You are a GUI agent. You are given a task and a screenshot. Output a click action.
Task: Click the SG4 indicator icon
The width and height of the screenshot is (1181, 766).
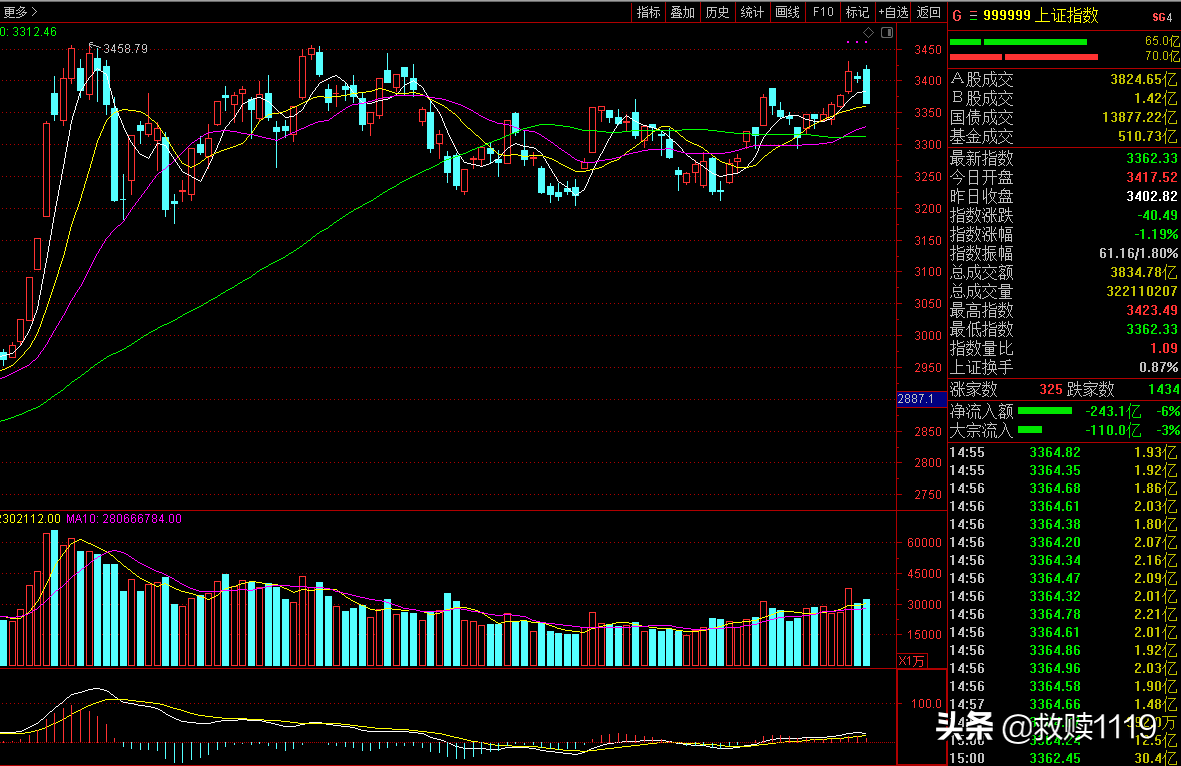click(1162, 17)
